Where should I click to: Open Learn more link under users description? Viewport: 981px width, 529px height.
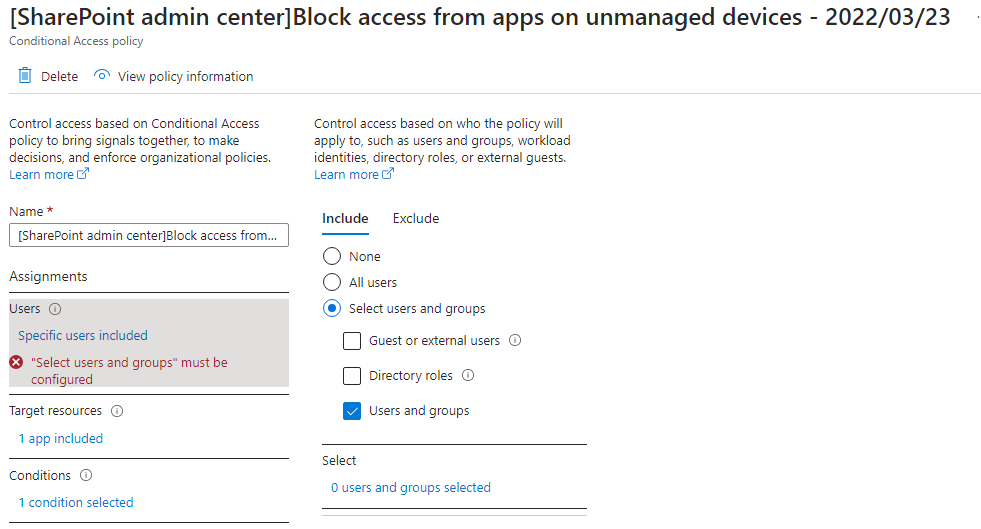[354, 174]
